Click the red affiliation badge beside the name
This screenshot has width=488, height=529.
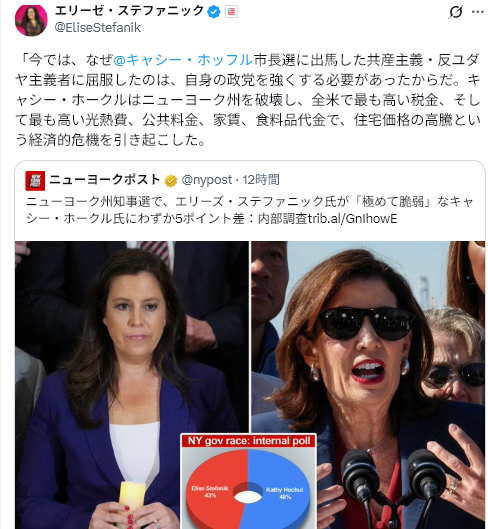(231, 12)
